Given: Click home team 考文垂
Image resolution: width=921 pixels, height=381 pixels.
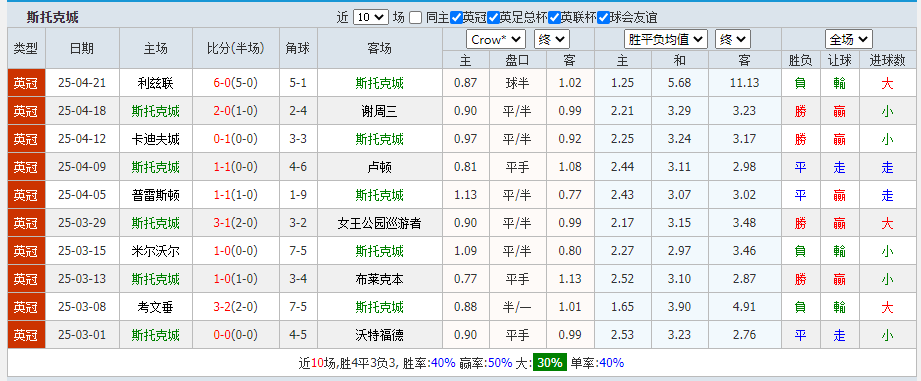Looking at the screenshot, I should point(156,307).
